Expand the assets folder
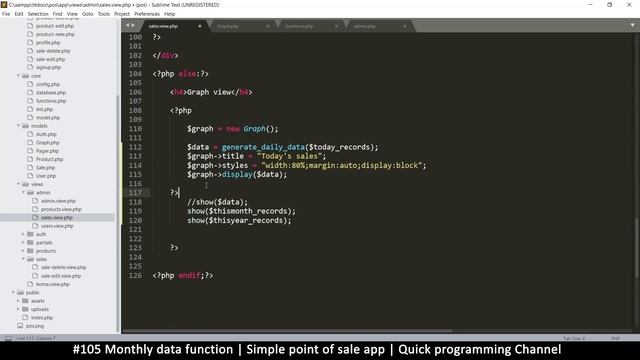The image size is (640, 360). point(18,301)
